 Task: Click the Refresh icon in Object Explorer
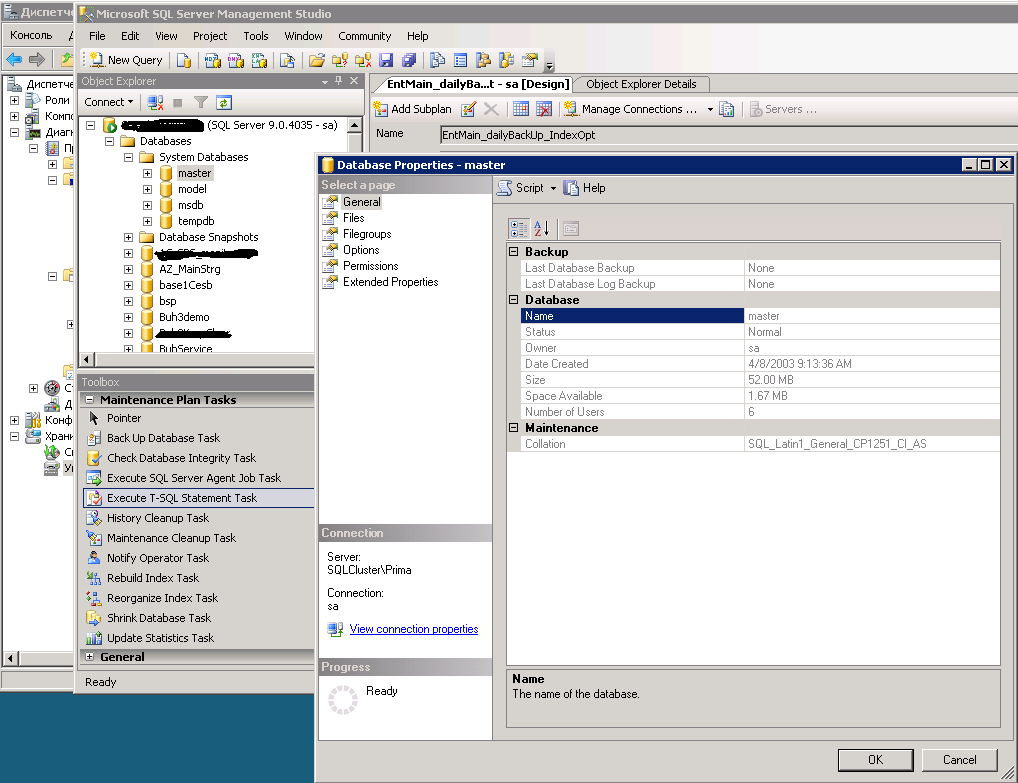[x=224, y=102]
